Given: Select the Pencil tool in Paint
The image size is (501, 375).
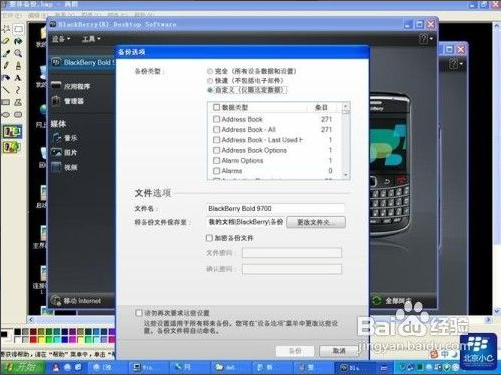Looking at the screenshot, I should pos(6,66).
